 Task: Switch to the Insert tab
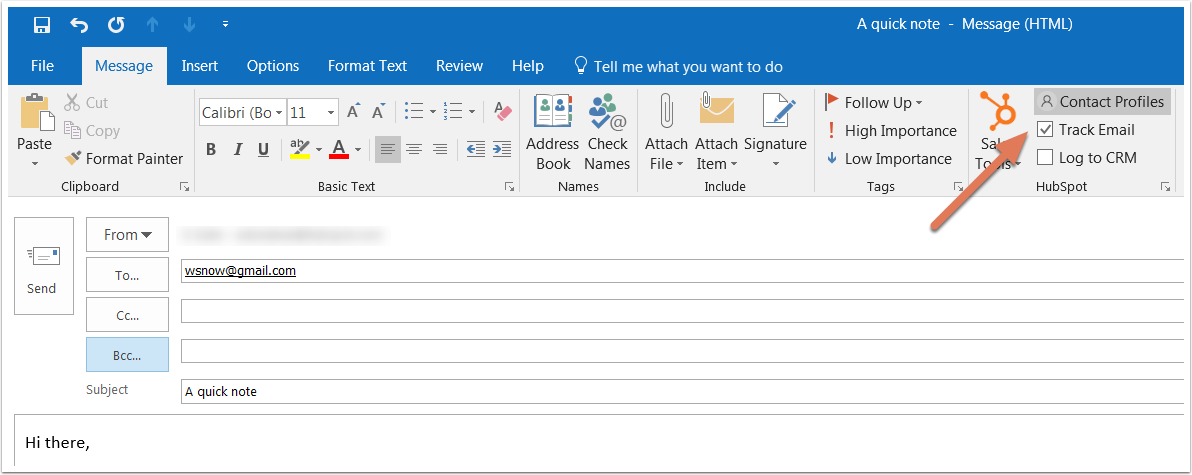(x=200, y=66)
